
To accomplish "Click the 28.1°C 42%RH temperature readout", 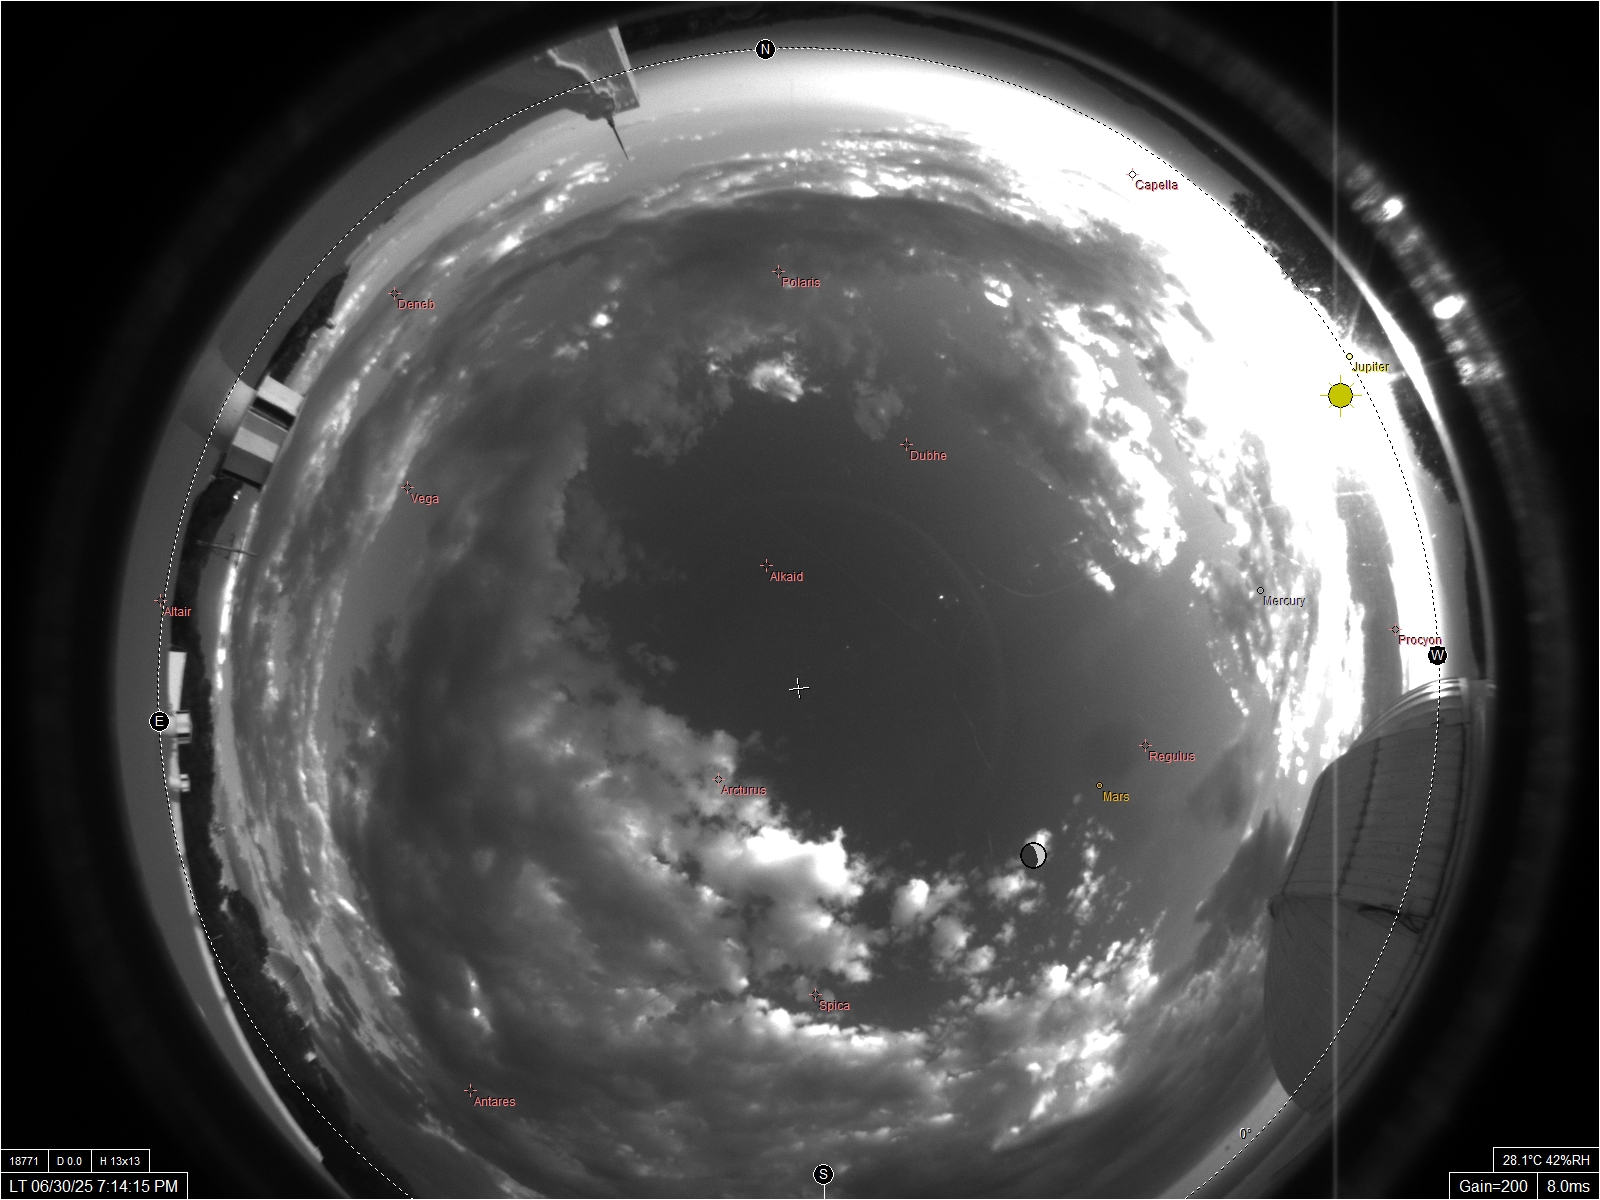I will coord(1546,1160).
